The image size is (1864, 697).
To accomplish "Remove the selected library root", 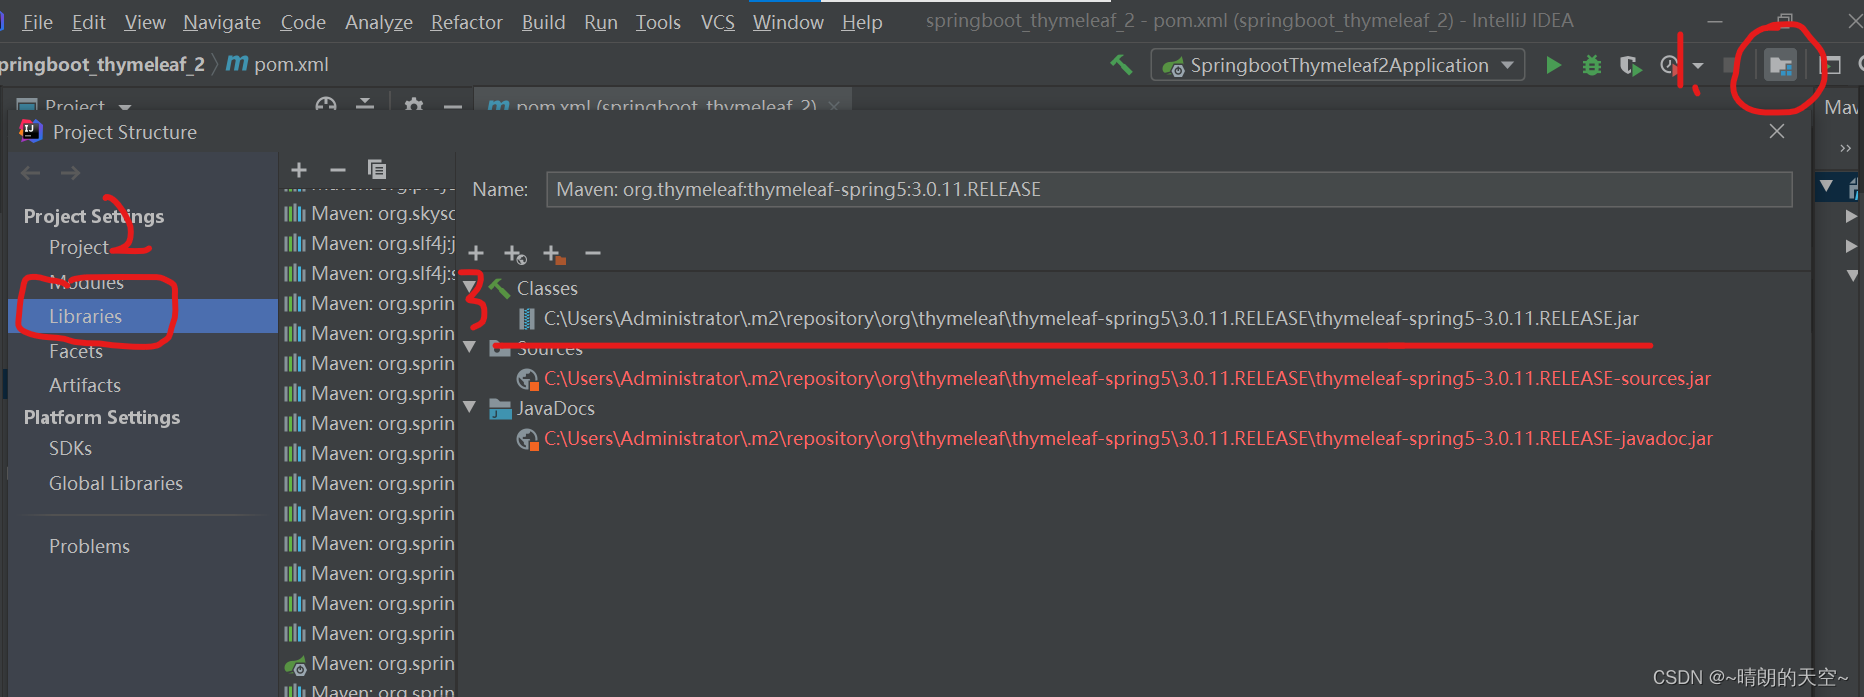I will (x=593, y=253).
